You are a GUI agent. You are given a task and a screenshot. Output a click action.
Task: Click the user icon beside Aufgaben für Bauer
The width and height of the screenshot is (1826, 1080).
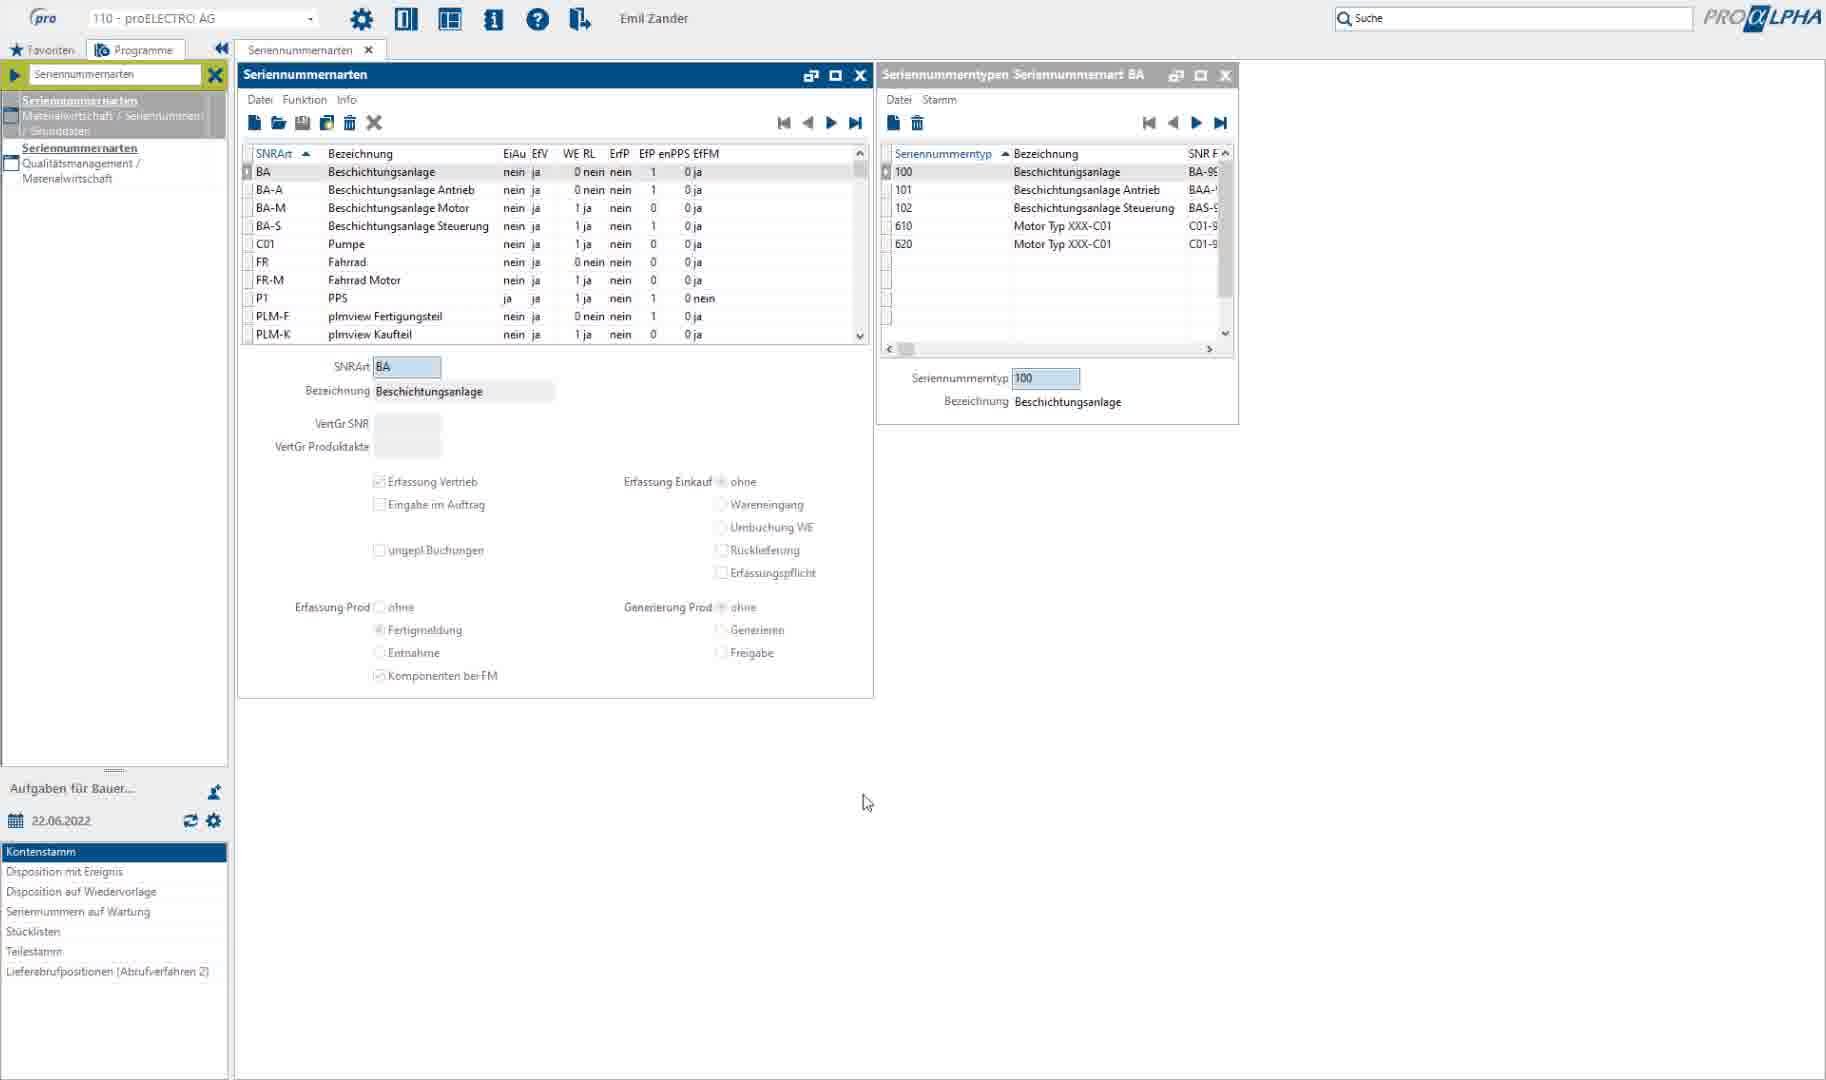[214, 792]
